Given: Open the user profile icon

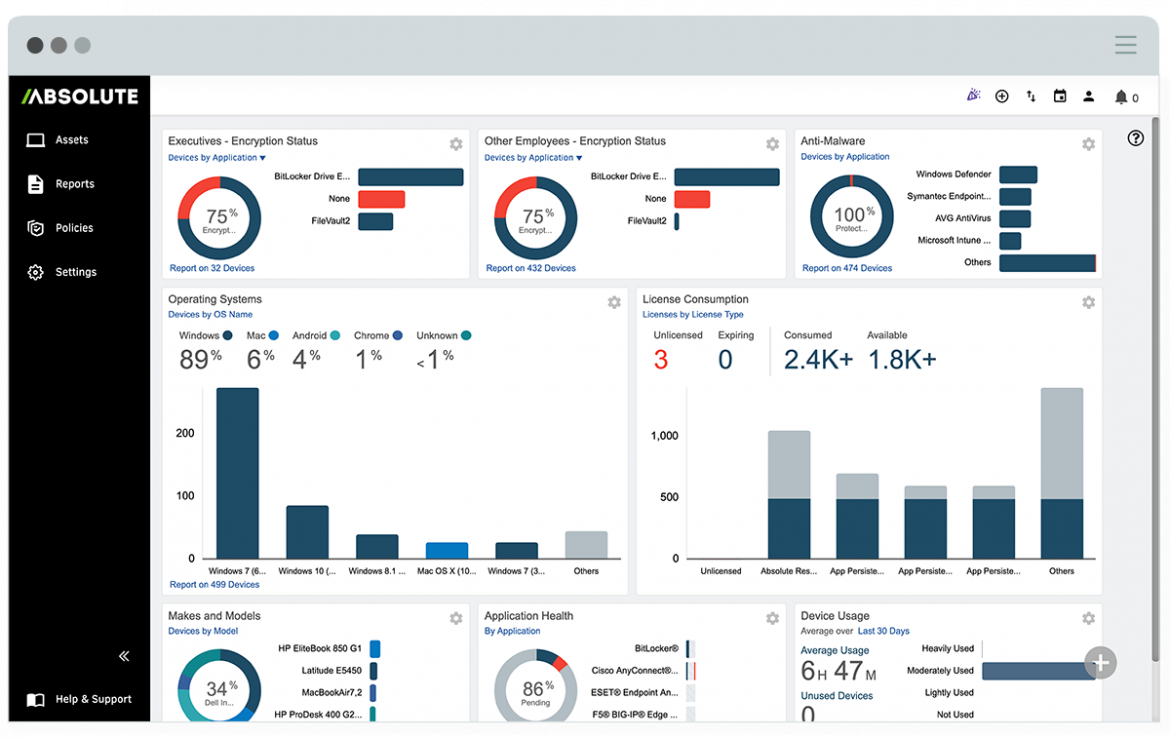Looking at the screenshot, I should pos(1089,96).
